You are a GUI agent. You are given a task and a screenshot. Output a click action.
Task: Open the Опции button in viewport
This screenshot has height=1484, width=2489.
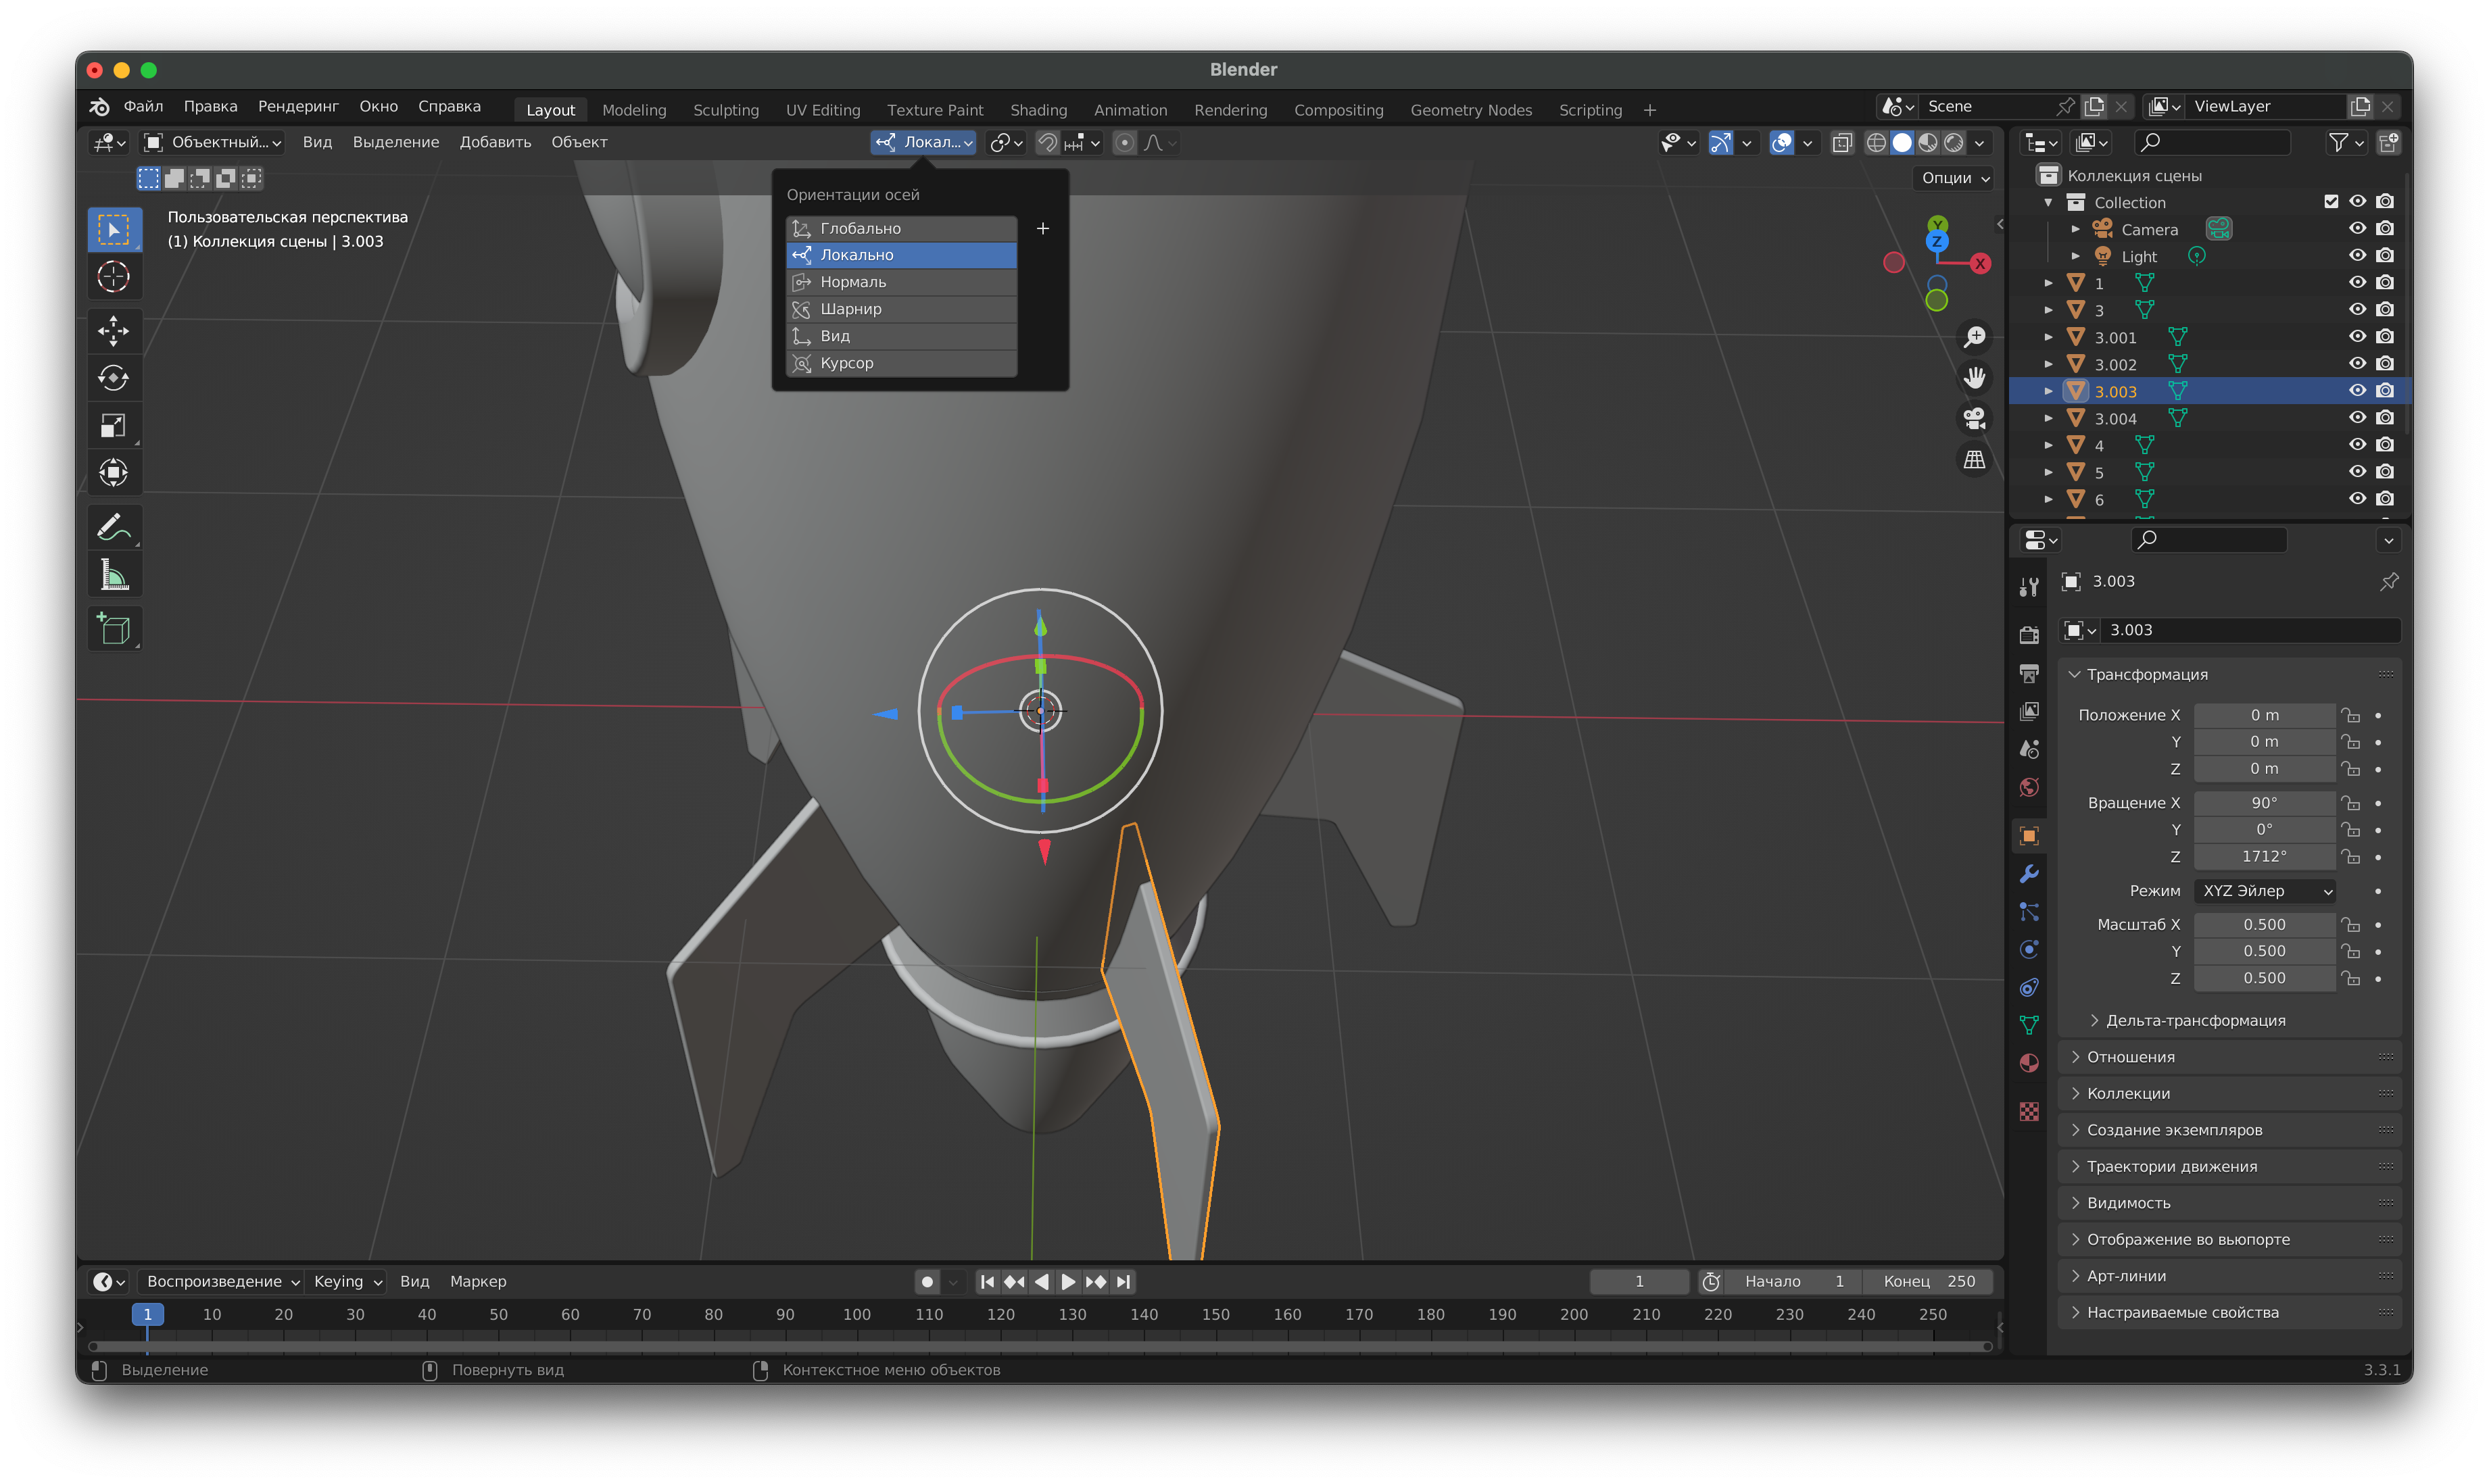point(1954,178)
